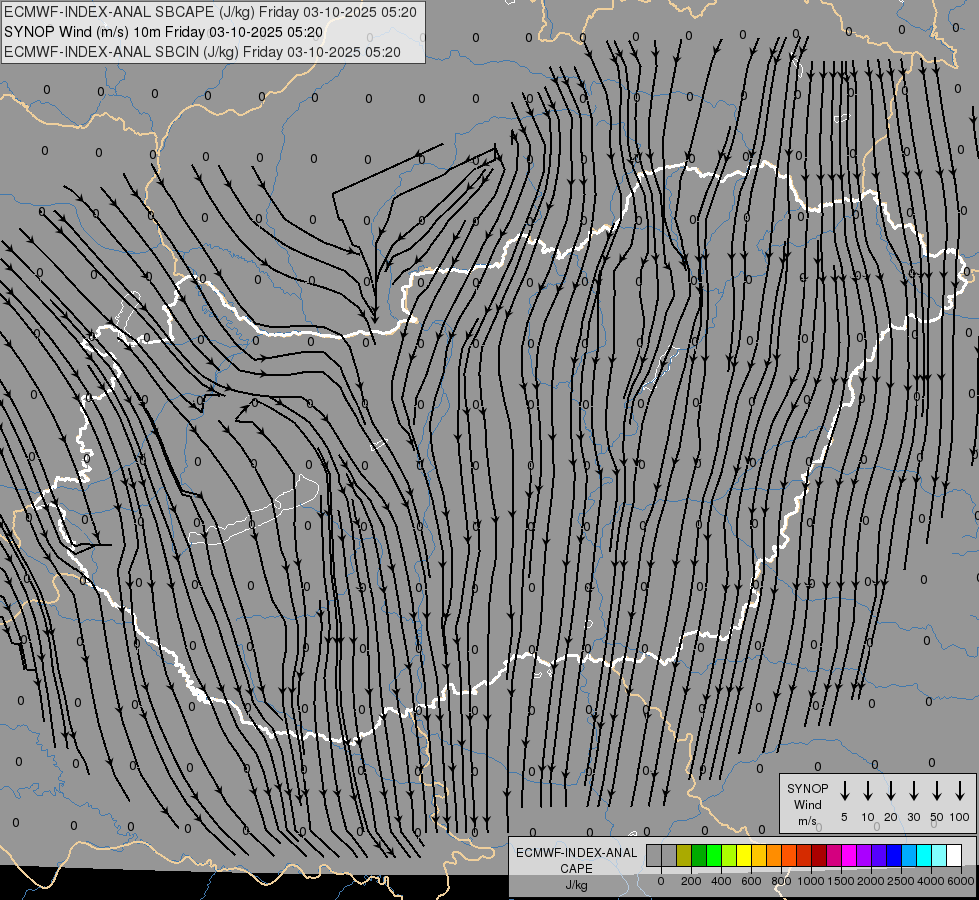The image size is (979, 900).
Task: Click the 'J/kg' unit below CAPE
Action: pos(576,885)
